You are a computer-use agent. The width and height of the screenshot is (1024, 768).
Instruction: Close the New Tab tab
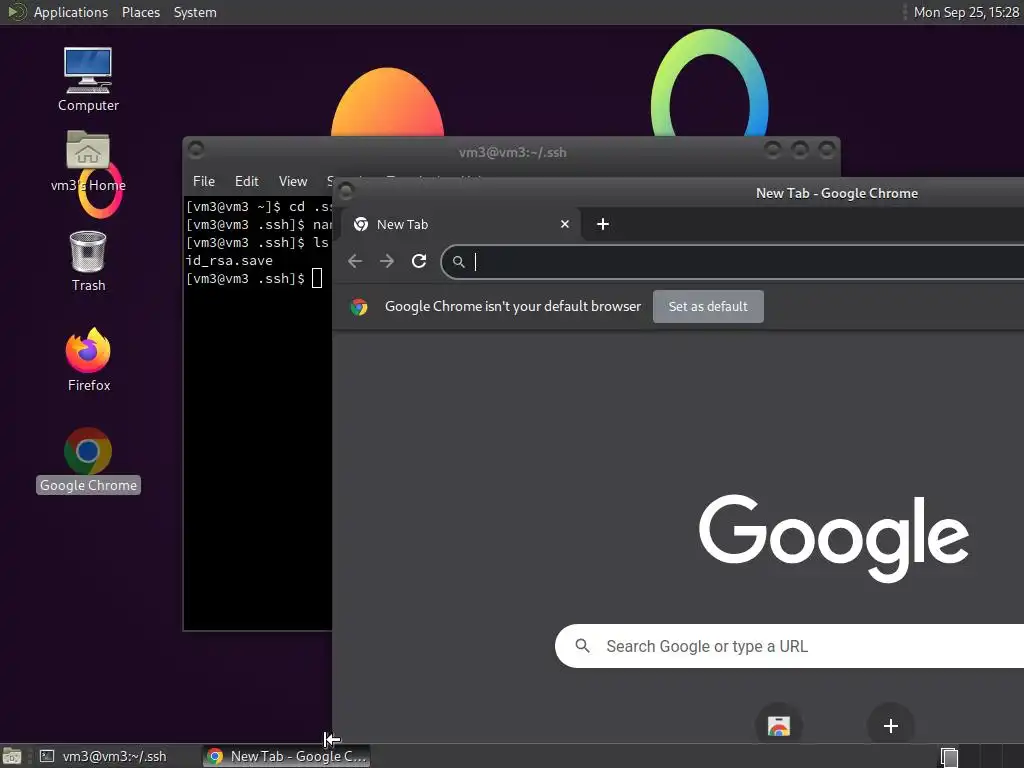pos(565,225)
